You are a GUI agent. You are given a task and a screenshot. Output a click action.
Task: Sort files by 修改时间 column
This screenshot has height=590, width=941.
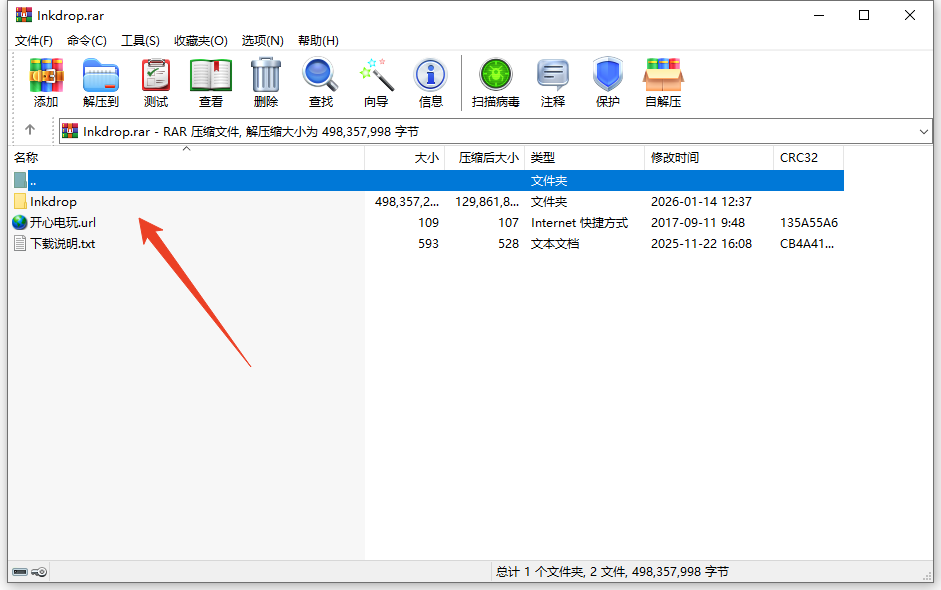coord(675,158)
